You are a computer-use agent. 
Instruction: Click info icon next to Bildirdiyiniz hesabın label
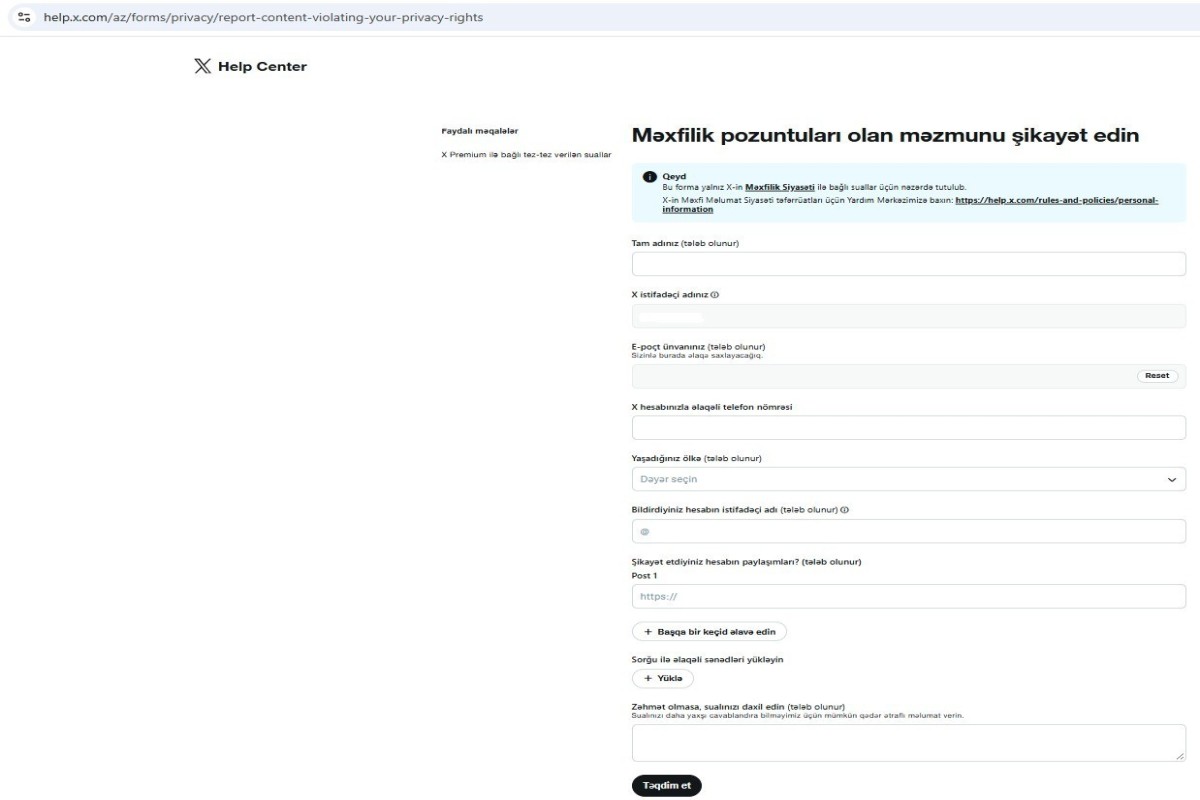click(845, 510)
